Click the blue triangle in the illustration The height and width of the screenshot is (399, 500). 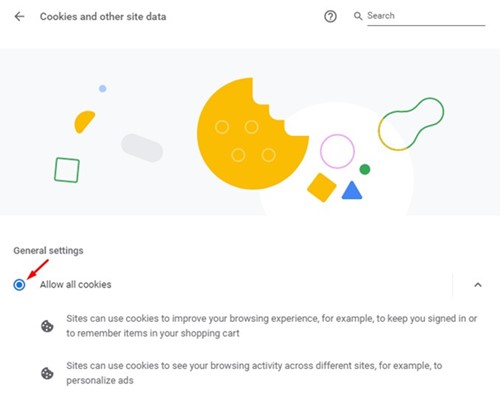pos(352,191)
